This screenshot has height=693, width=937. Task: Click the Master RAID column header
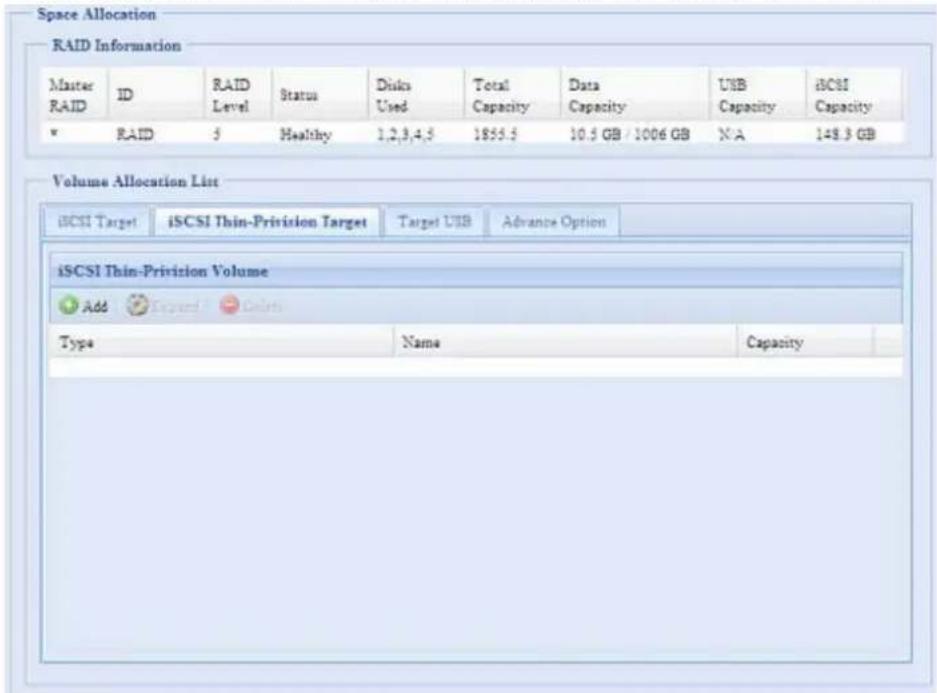click(x=75, y=96)
